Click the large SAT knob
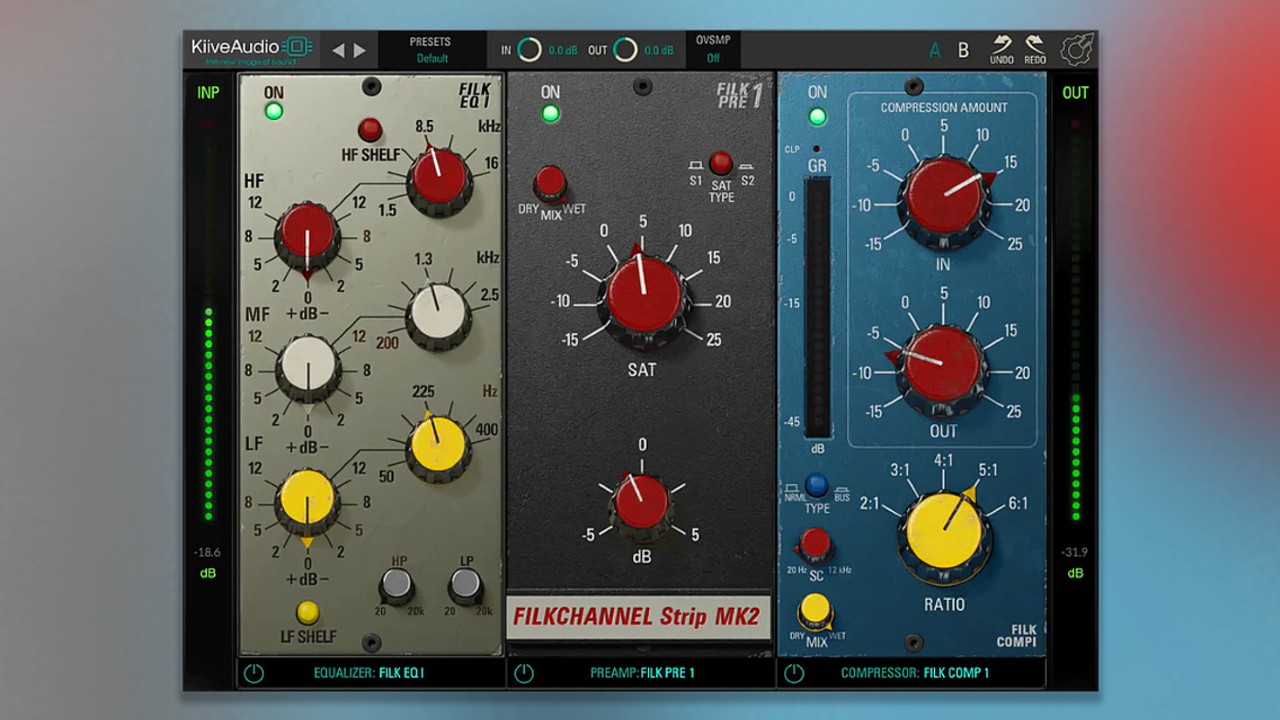Image resolution: width=1280 pixels, height=720 pixels. click(644, 298)
